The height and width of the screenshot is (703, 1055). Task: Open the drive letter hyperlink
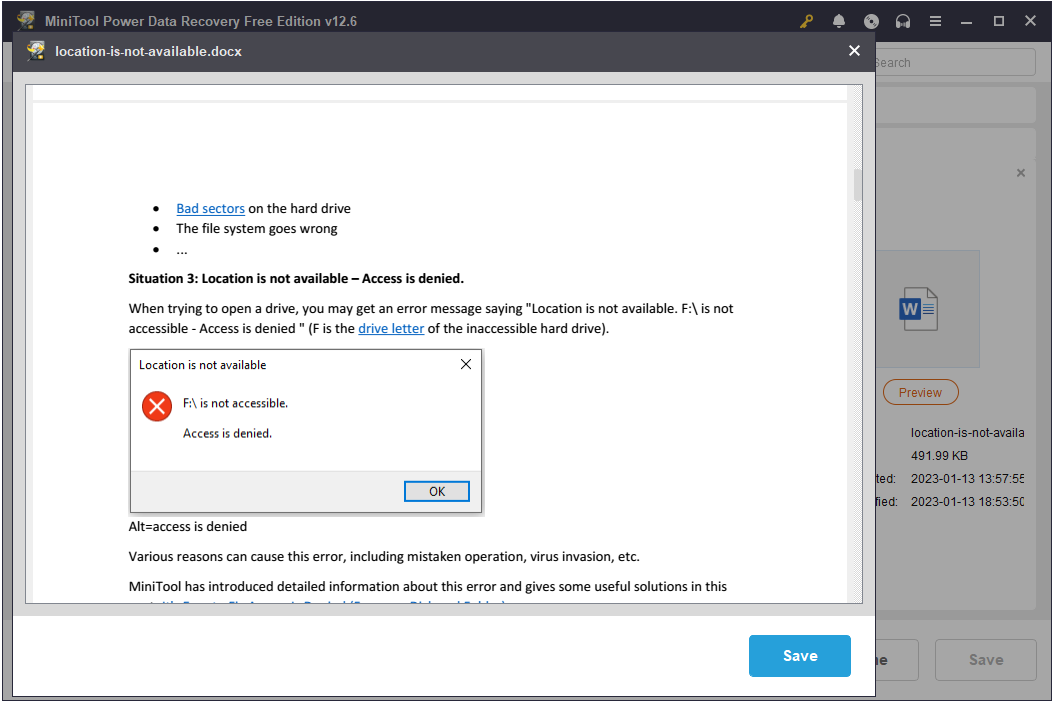pyautogui.click(x=391, y=327)
